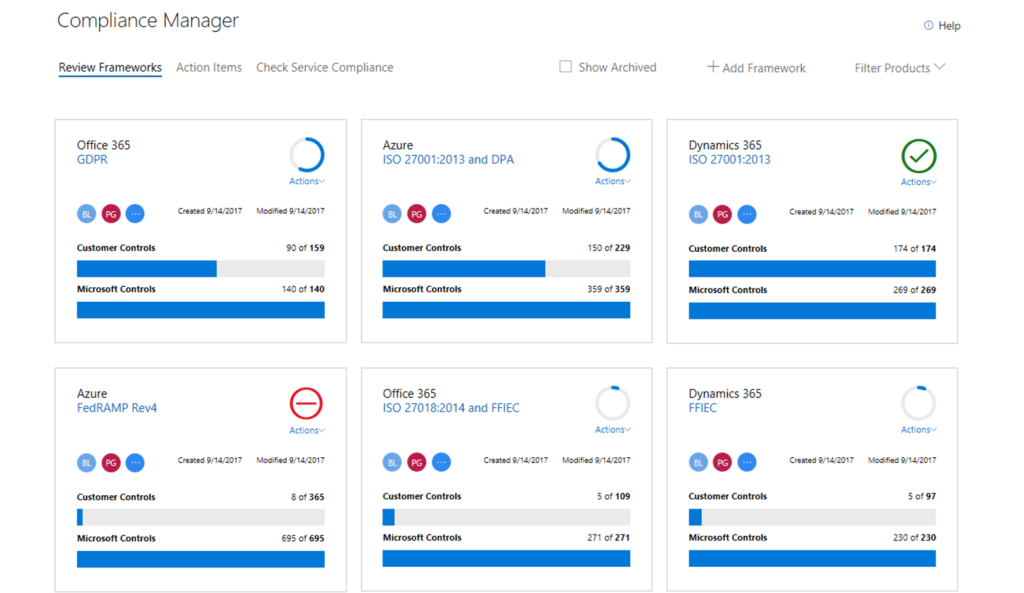Click PG avatar on Office 365 ISO 27018:2014 card
Image resolution: width=1024 pixels, height=593 pixels.
coord(417,462)
